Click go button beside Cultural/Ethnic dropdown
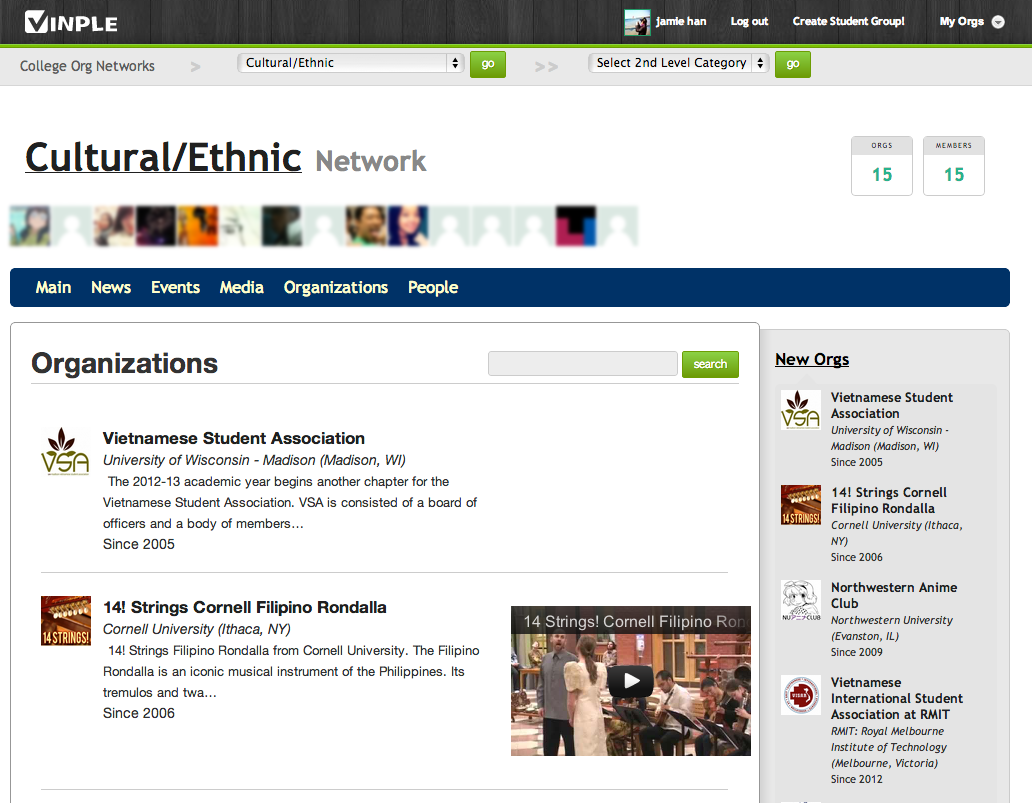Viewport: 1032px width, 803px height. point(488,64)
